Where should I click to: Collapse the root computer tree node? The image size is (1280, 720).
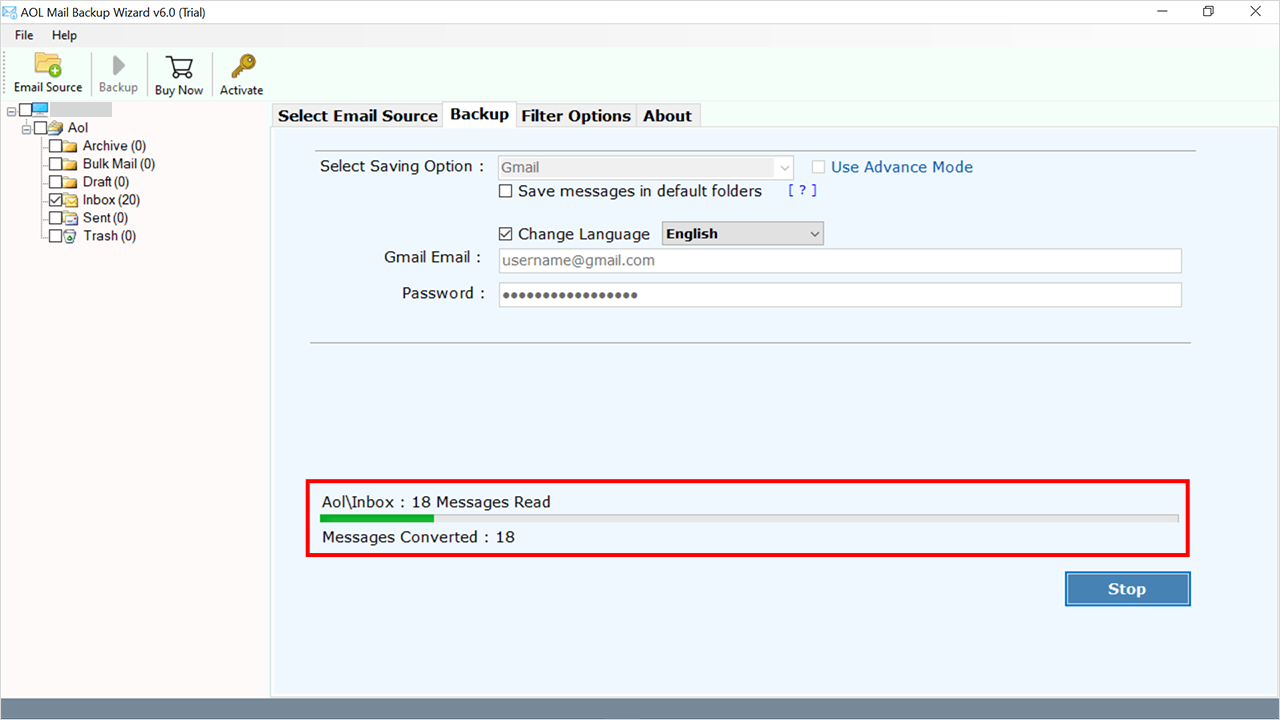click(12, 110)
